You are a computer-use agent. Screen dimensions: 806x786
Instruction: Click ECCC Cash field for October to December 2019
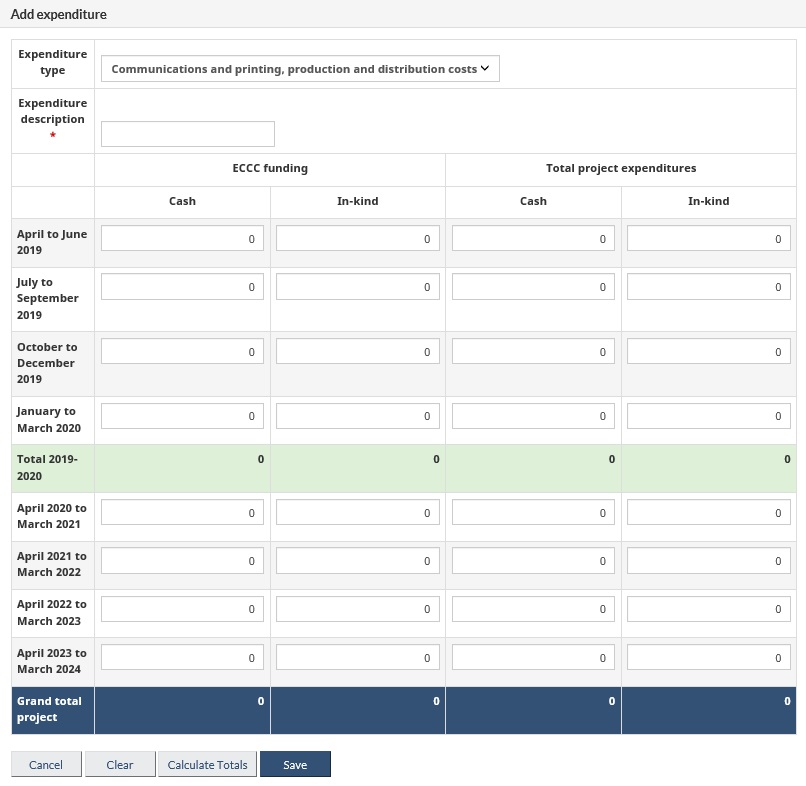pyautogui.click(x=182, y=352)
